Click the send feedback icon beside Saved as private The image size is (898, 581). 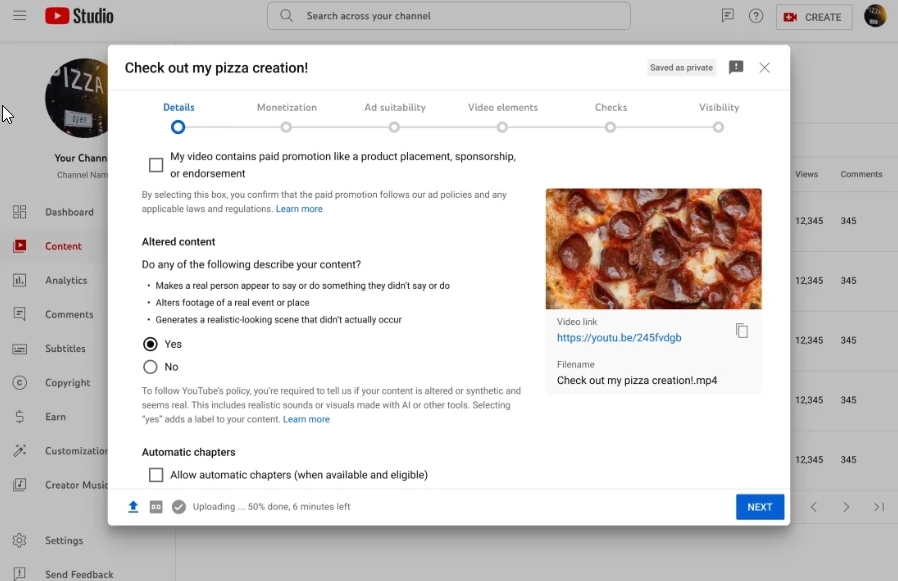736,68
